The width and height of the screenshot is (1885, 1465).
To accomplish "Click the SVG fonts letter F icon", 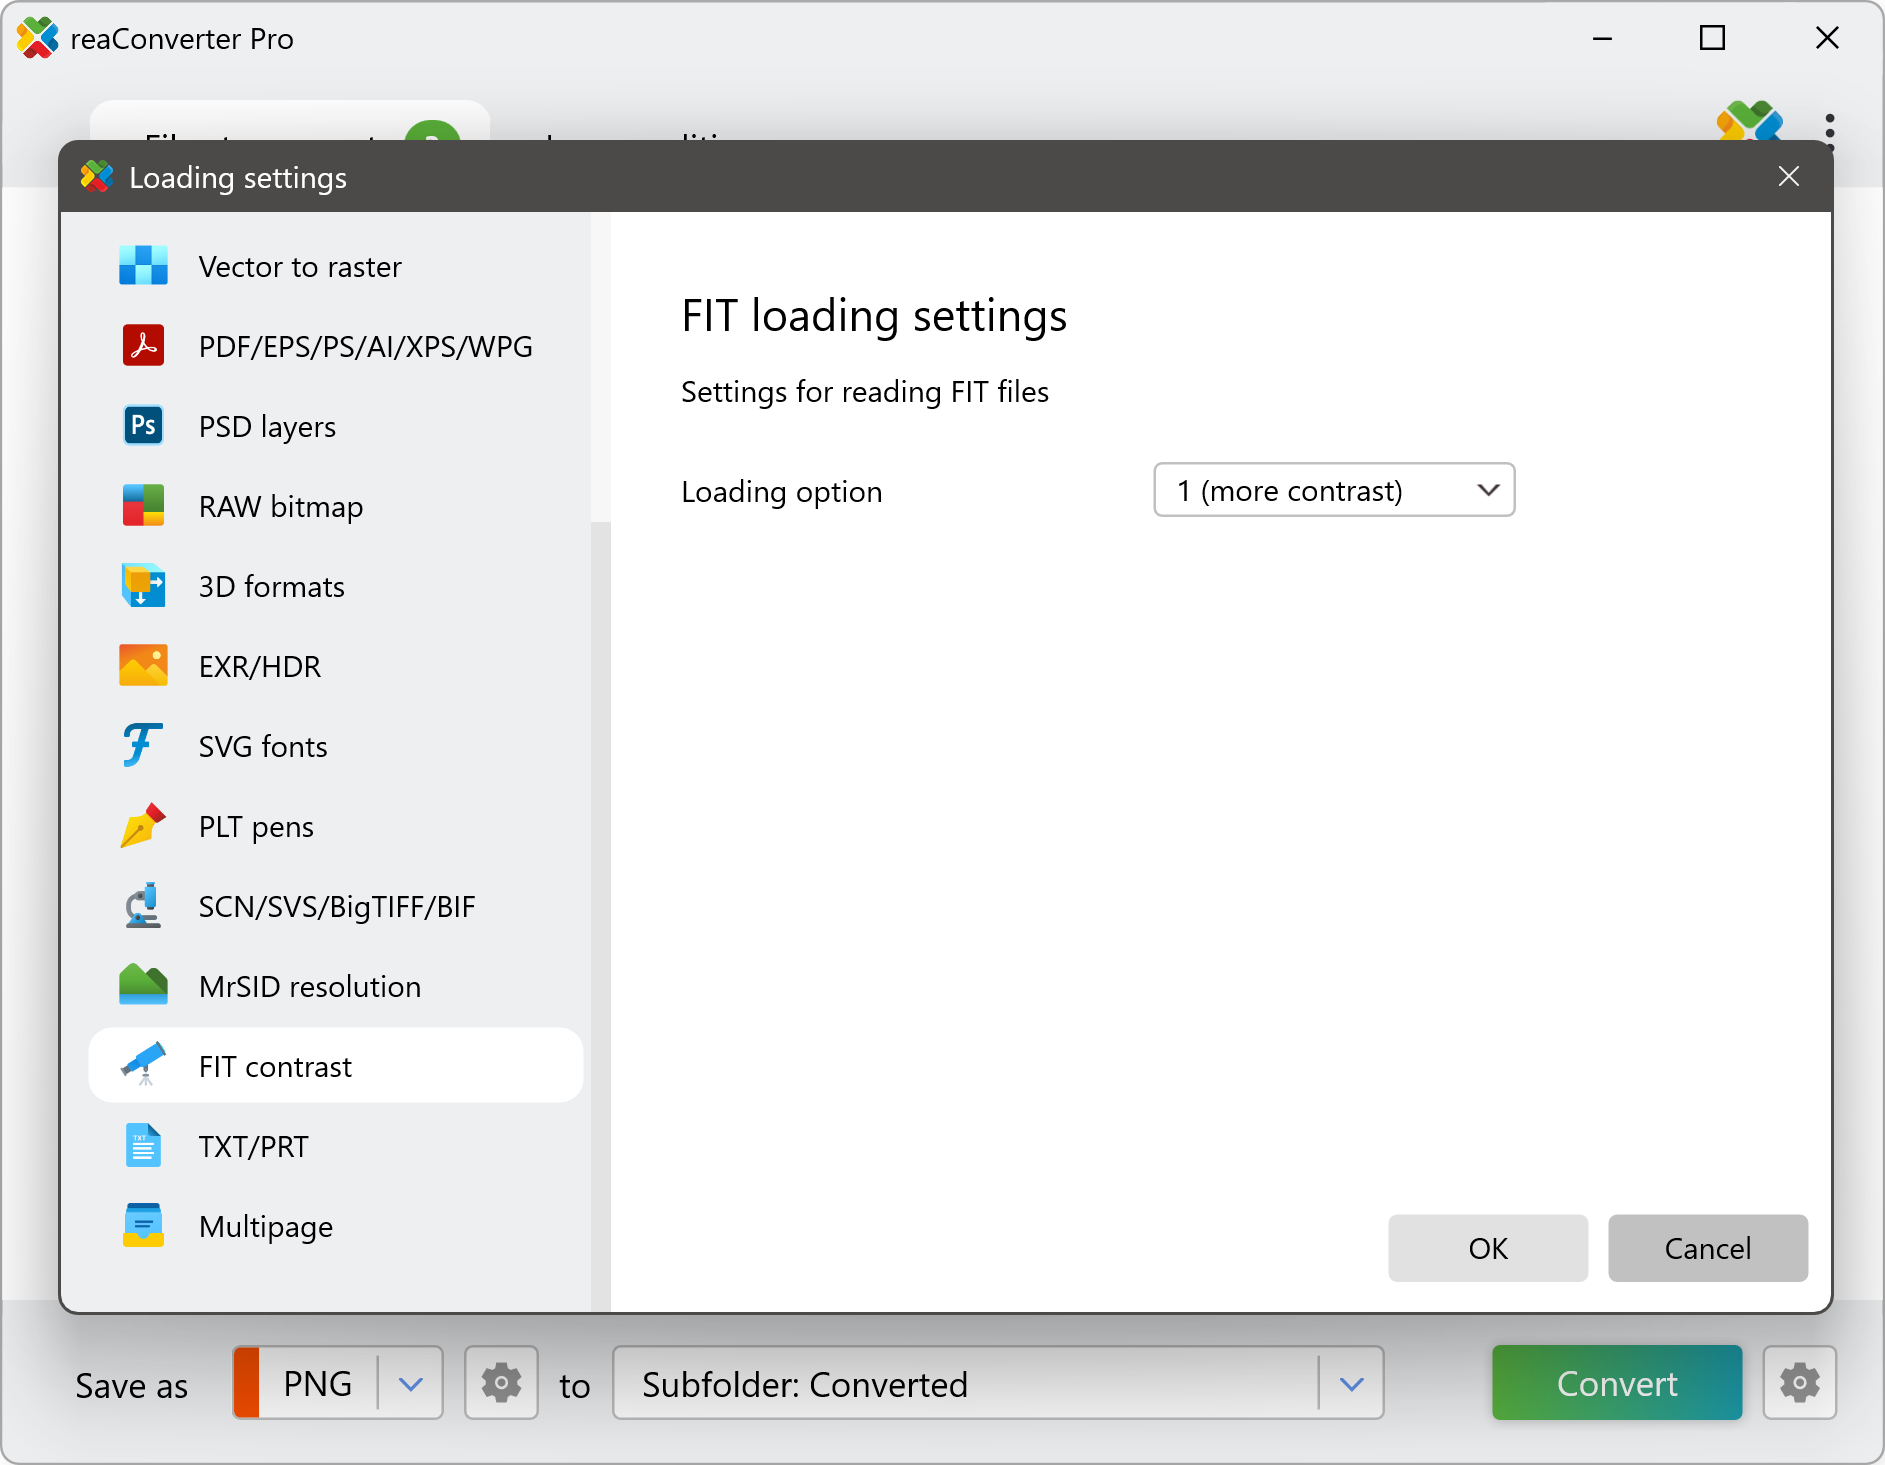I will [x=143, y=746].
